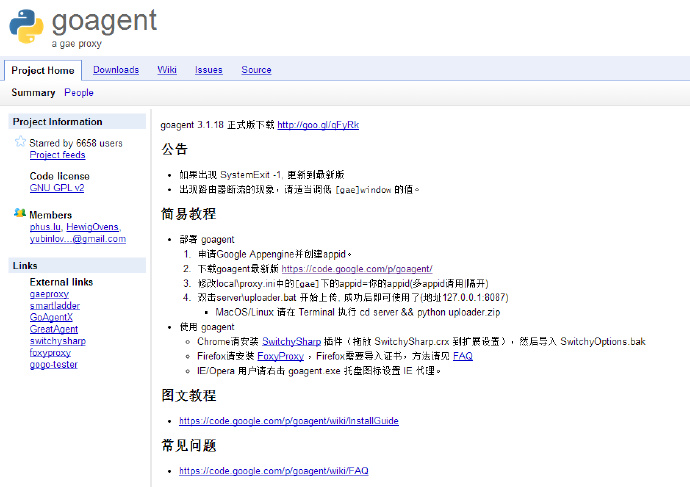Image resolution: width=690 pixels, height=487 pixels.
Task: Open the People sub-tab
Action: pos(79,92)
